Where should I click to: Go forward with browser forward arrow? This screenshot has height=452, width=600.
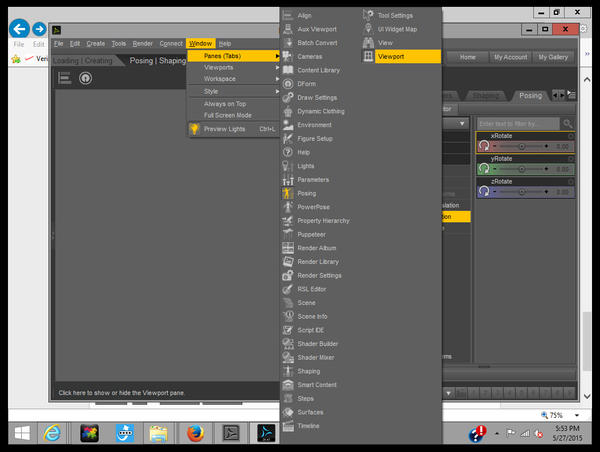coord(39,29)
